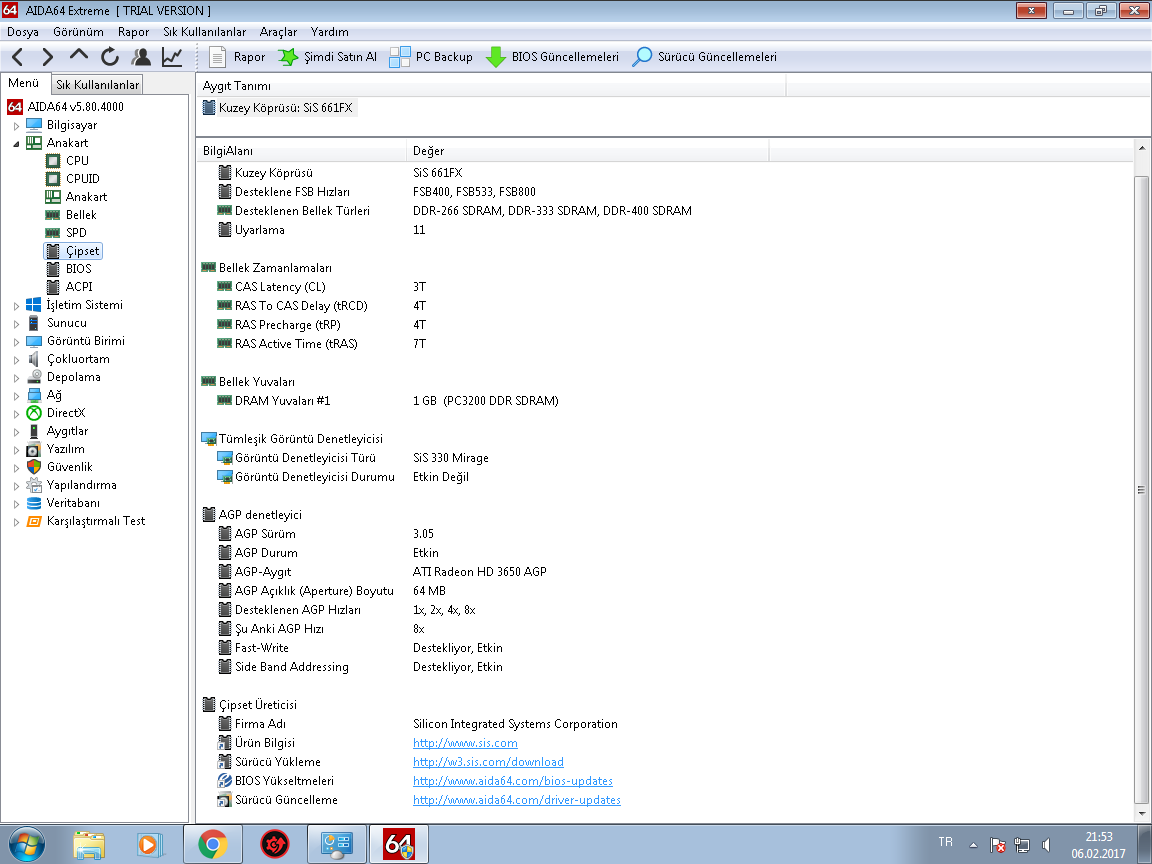Switch to the Menü tab
Viewport: 1152px width, 864px height.
(x=24, y=83)
